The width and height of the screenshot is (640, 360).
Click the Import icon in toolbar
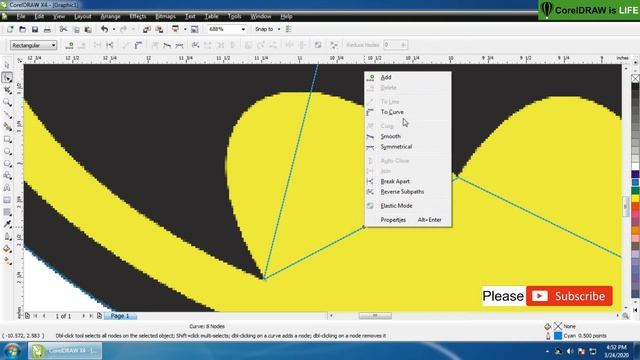click(x=147, y=29)
